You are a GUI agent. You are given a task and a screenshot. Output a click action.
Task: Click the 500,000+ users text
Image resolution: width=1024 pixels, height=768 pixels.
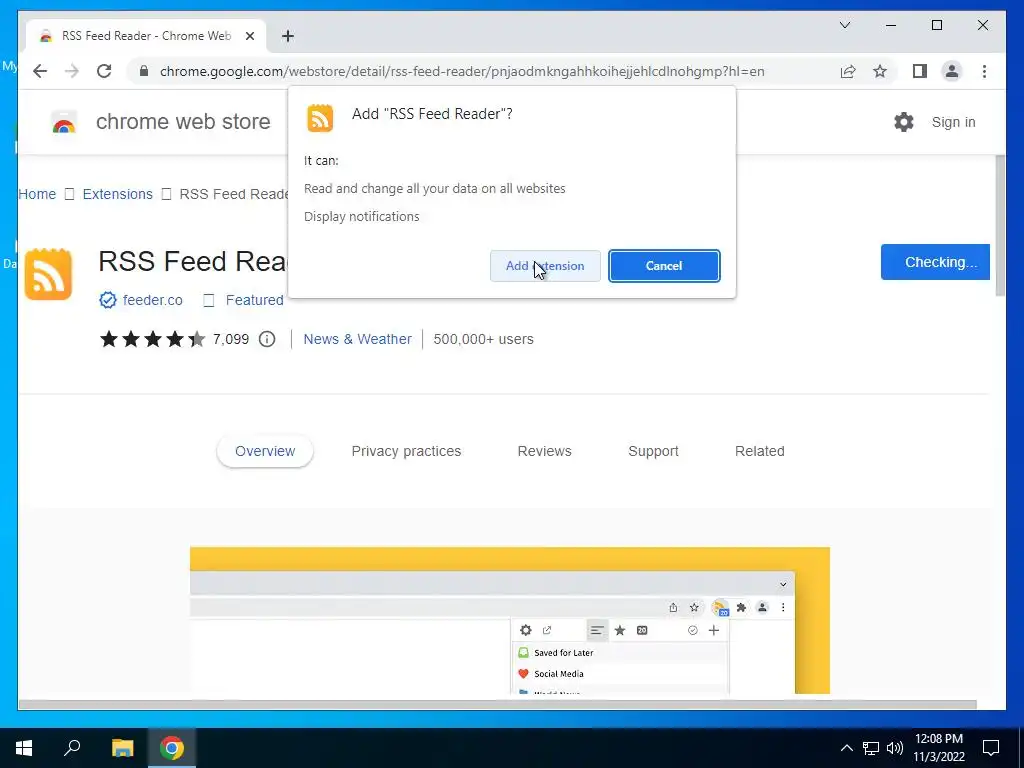tap(483, 339)
